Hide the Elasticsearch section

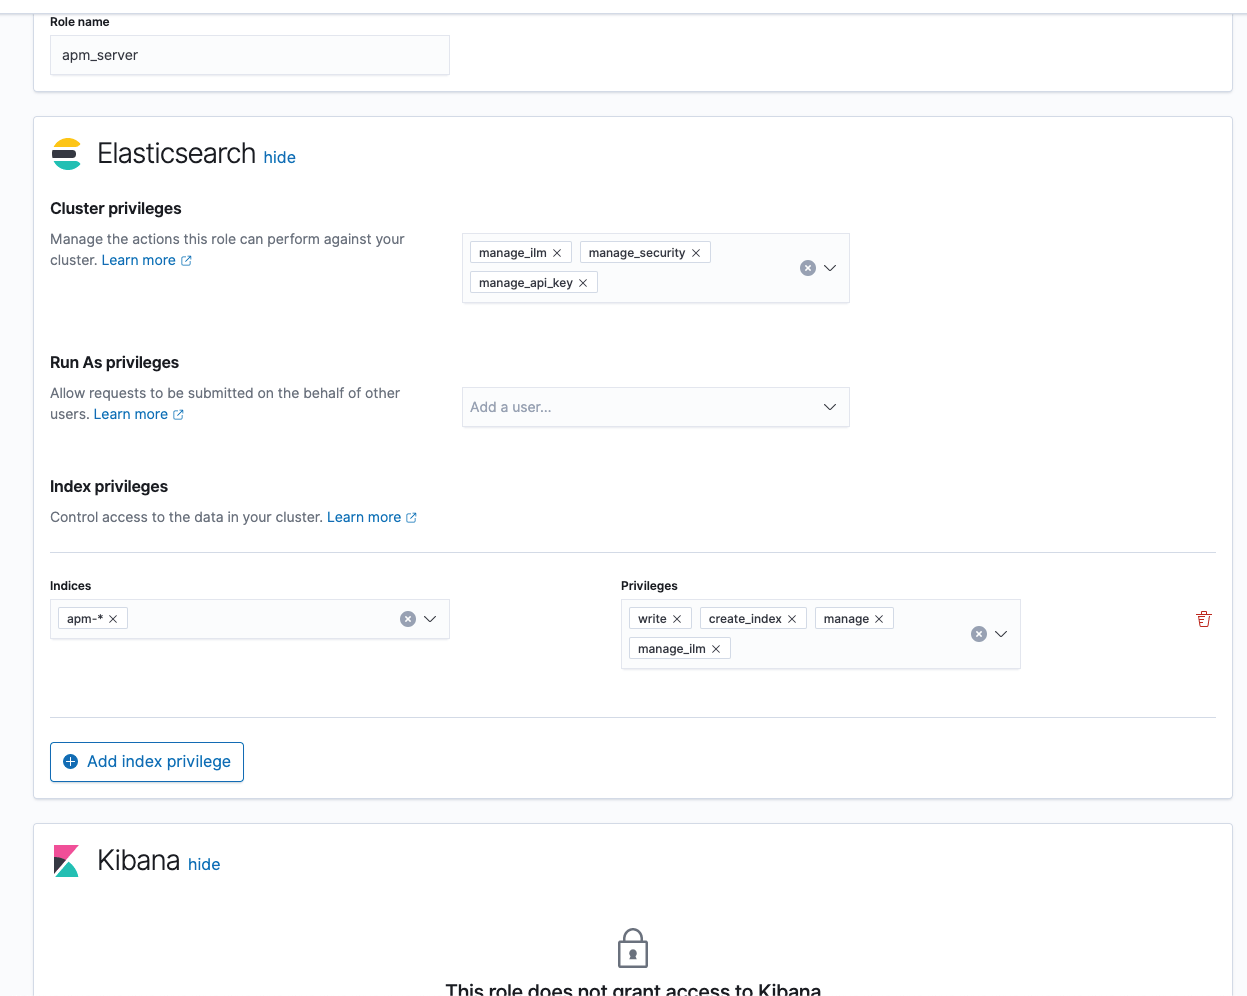[280, 157]
